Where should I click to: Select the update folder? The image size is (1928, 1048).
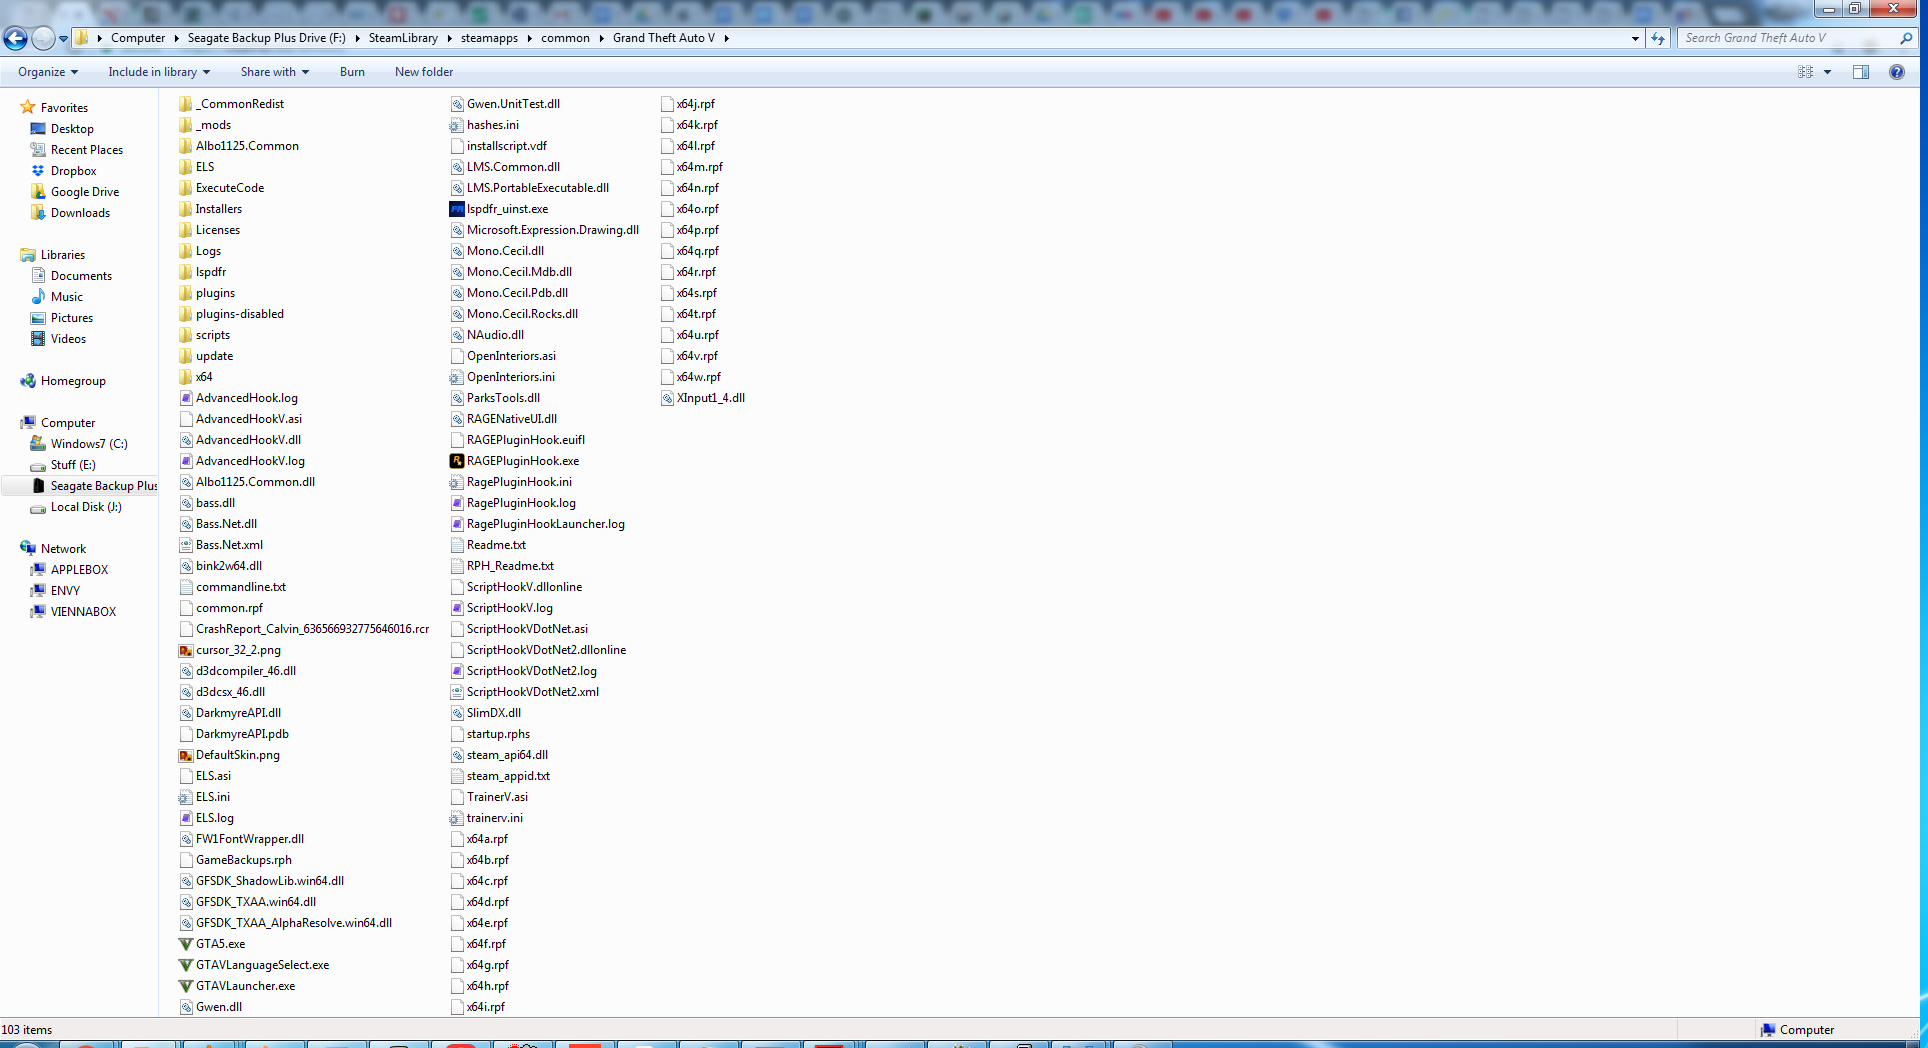[214, 356]
